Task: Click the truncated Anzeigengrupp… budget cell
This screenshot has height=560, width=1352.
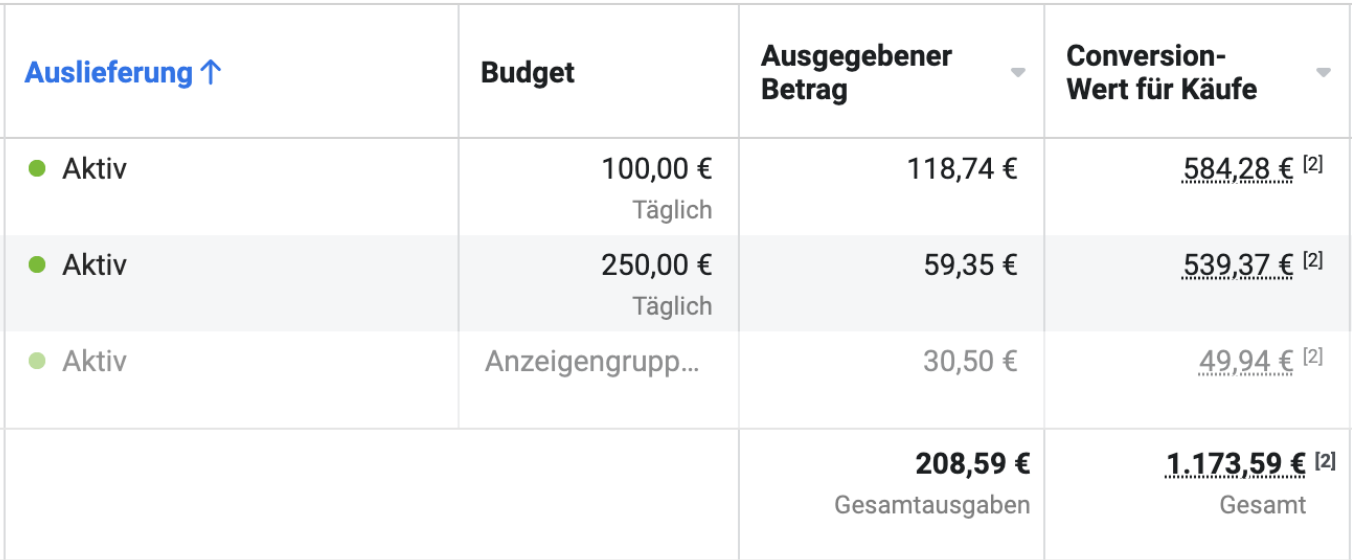Action: pyautogui.click(x=592, y=361)
